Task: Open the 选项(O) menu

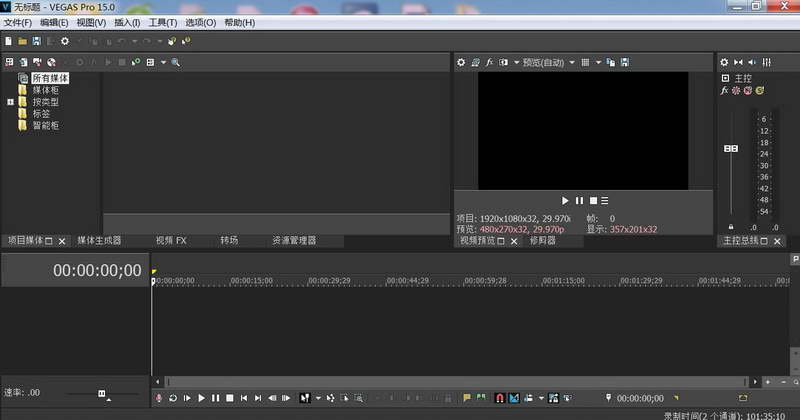Action: click(201, 23)
